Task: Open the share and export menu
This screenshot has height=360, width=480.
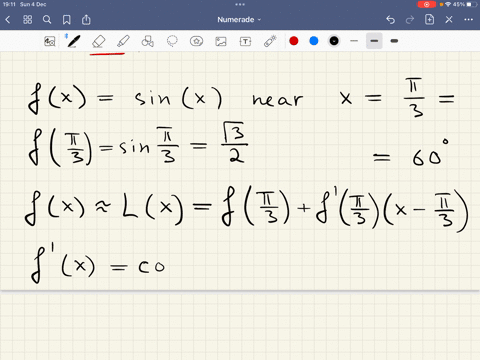Action: coord(86,20)
